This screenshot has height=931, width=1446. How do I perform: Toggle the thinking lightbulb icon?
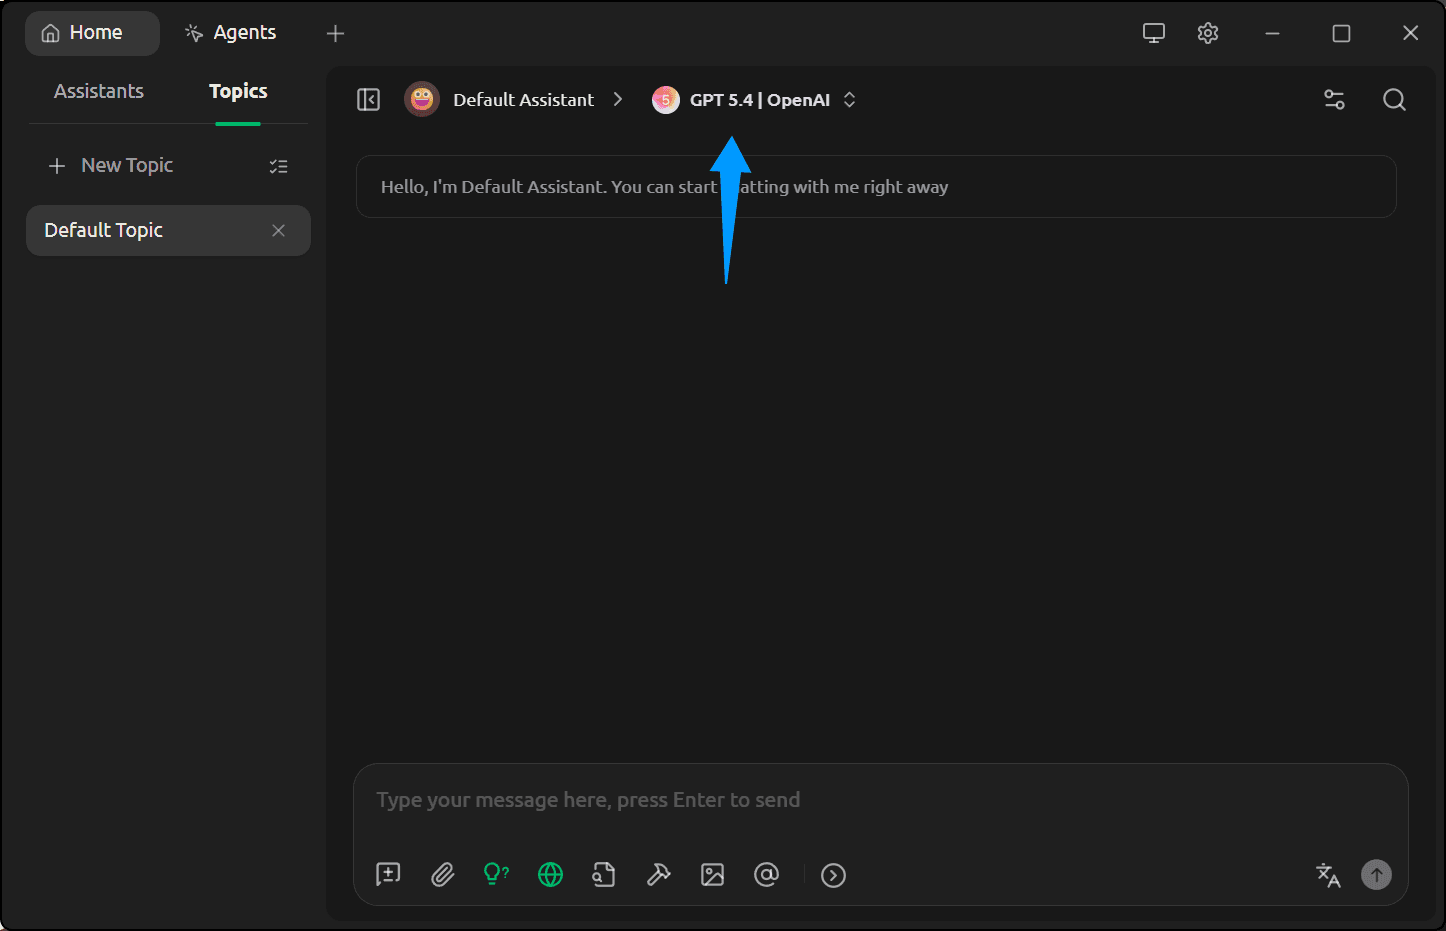click(x=496, y=875)
